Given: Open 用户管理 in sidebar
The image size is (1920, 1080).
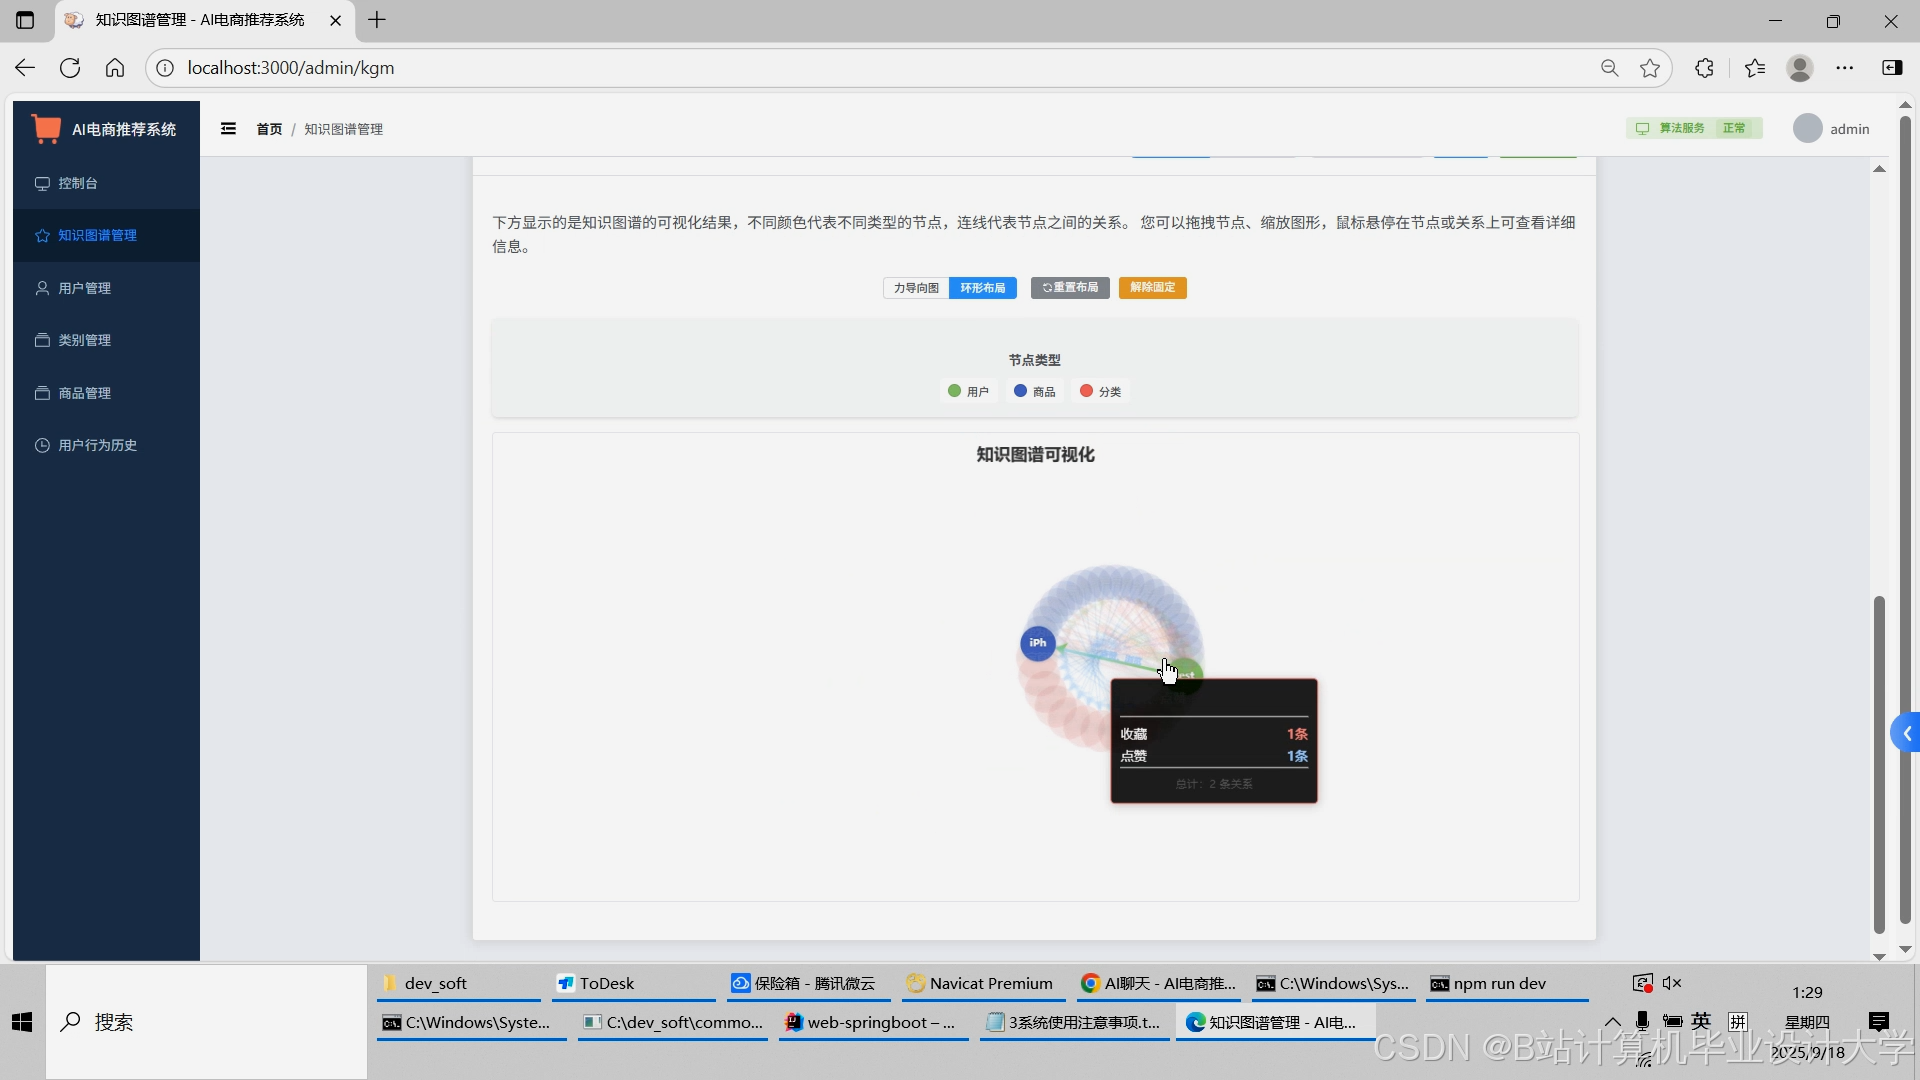Looking at the screenshot, I should point(85,288).
